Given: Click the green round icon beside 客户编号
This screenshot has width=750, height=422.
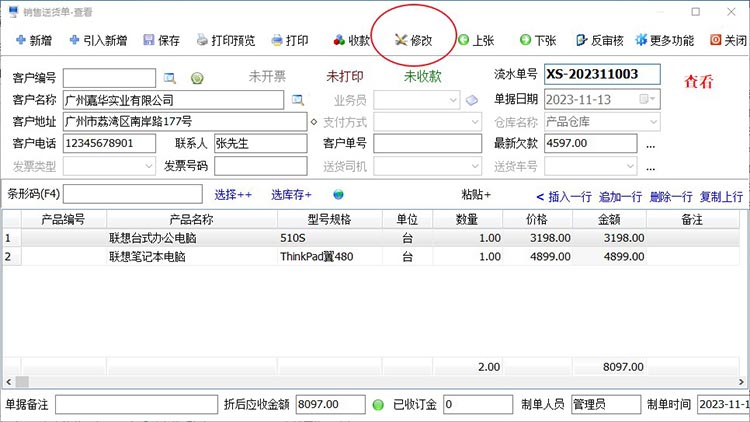Looking at the screenshot, I should [x=197, y=78].
